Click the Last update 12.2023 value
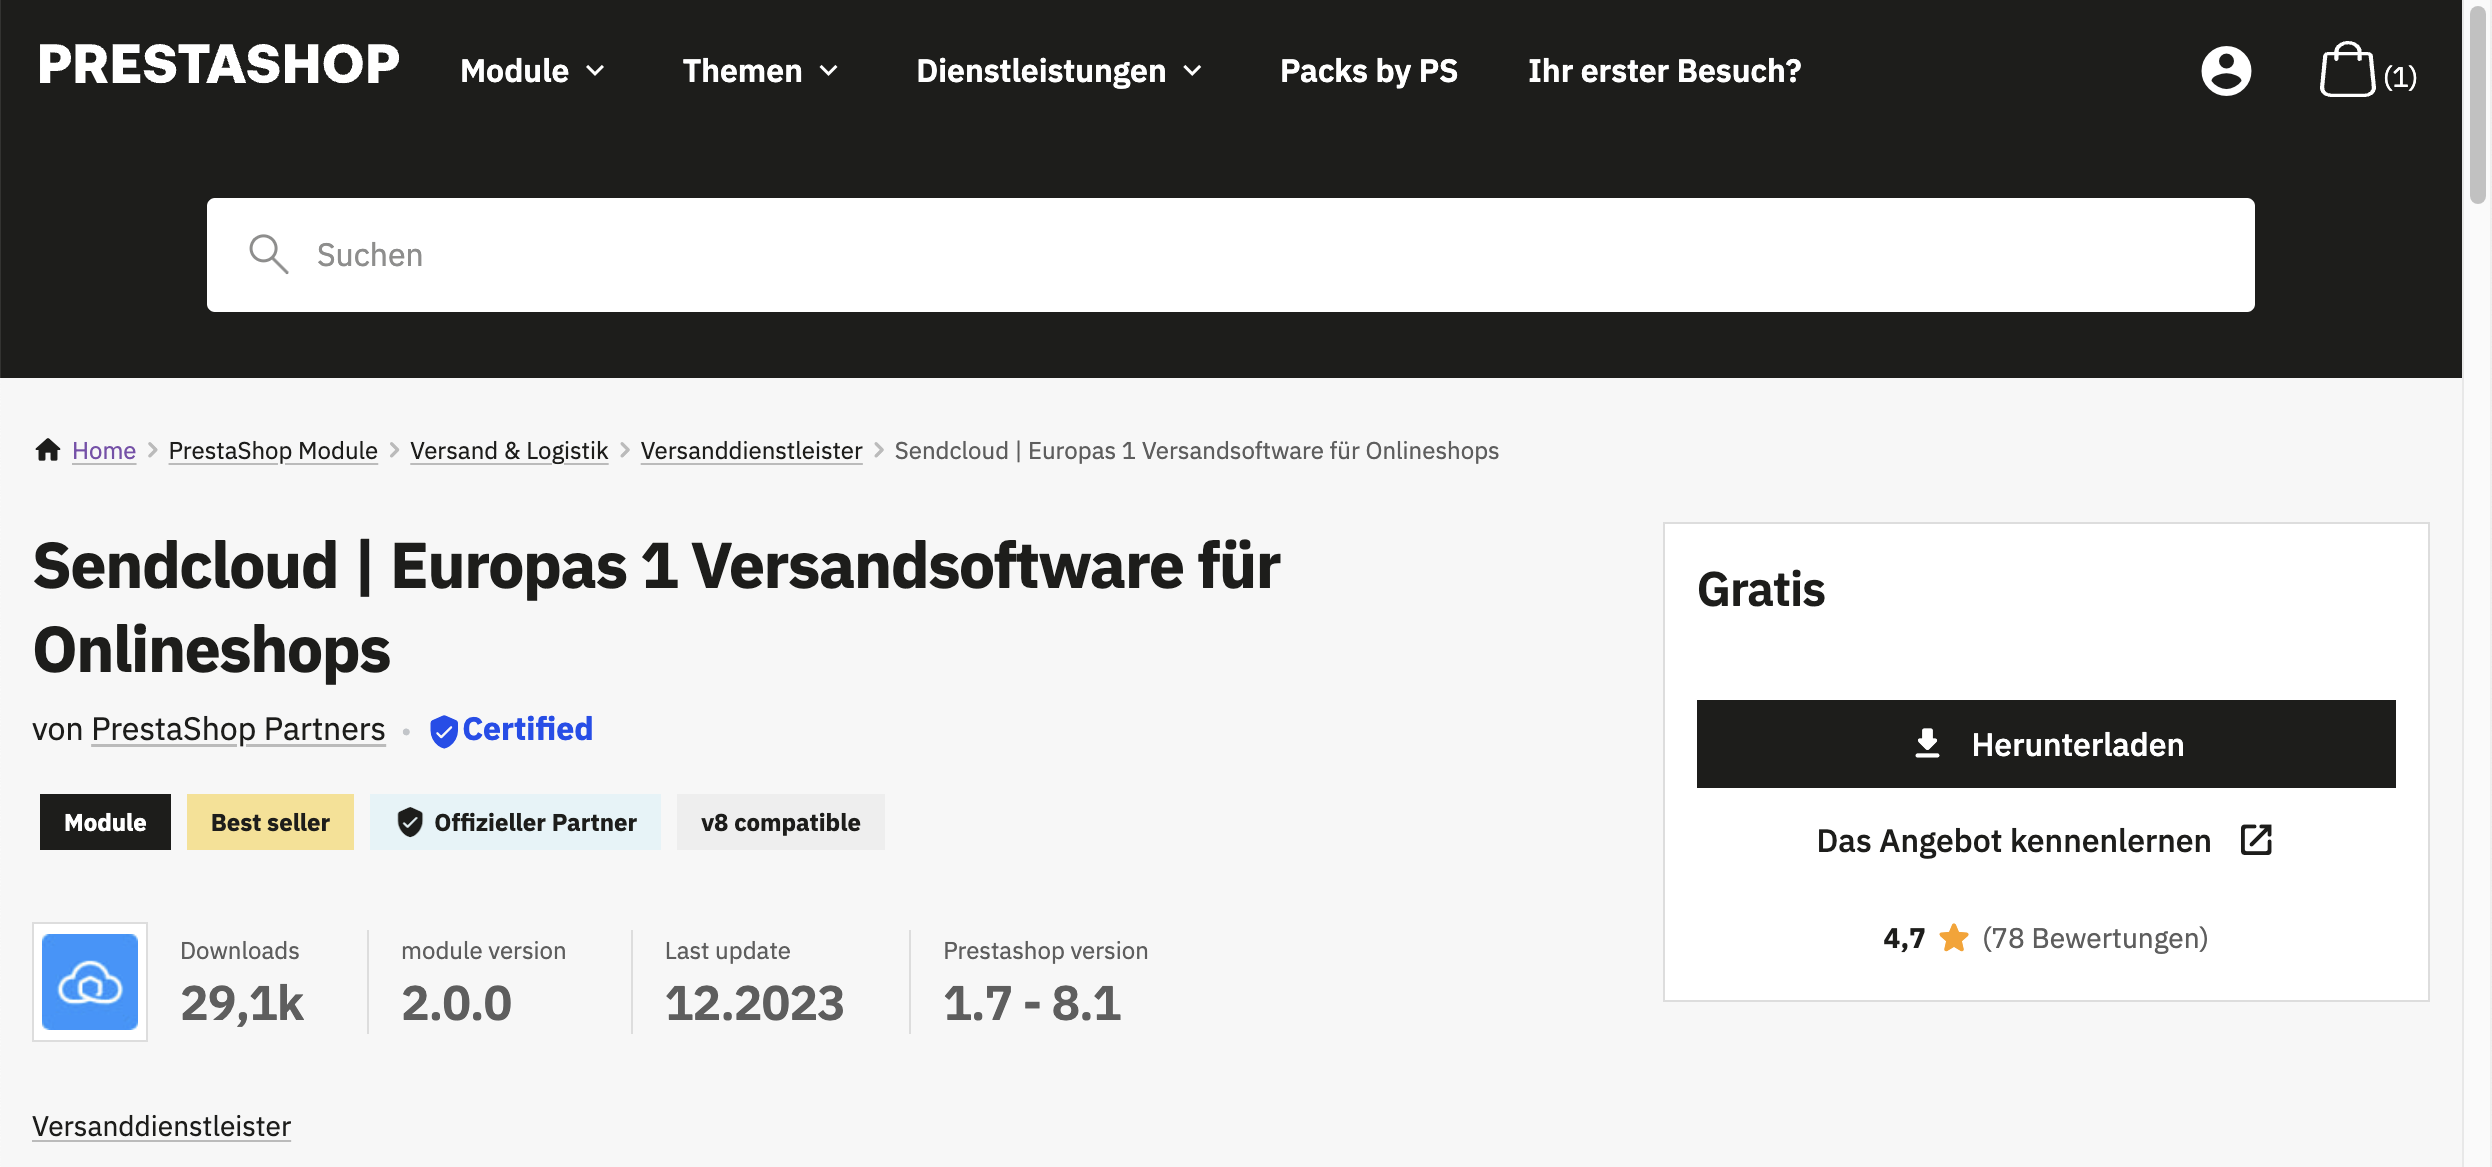 pos(754,1003)
